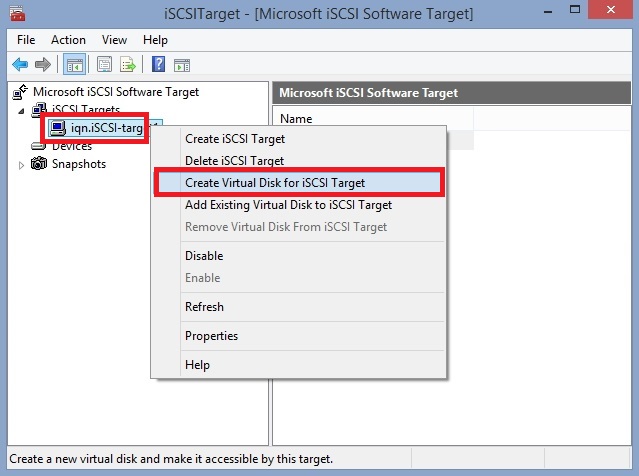Screen dimensions: 639x476
Task: Toggle the Show/Hide Console Tree icon
Action: tap(75, 64)
